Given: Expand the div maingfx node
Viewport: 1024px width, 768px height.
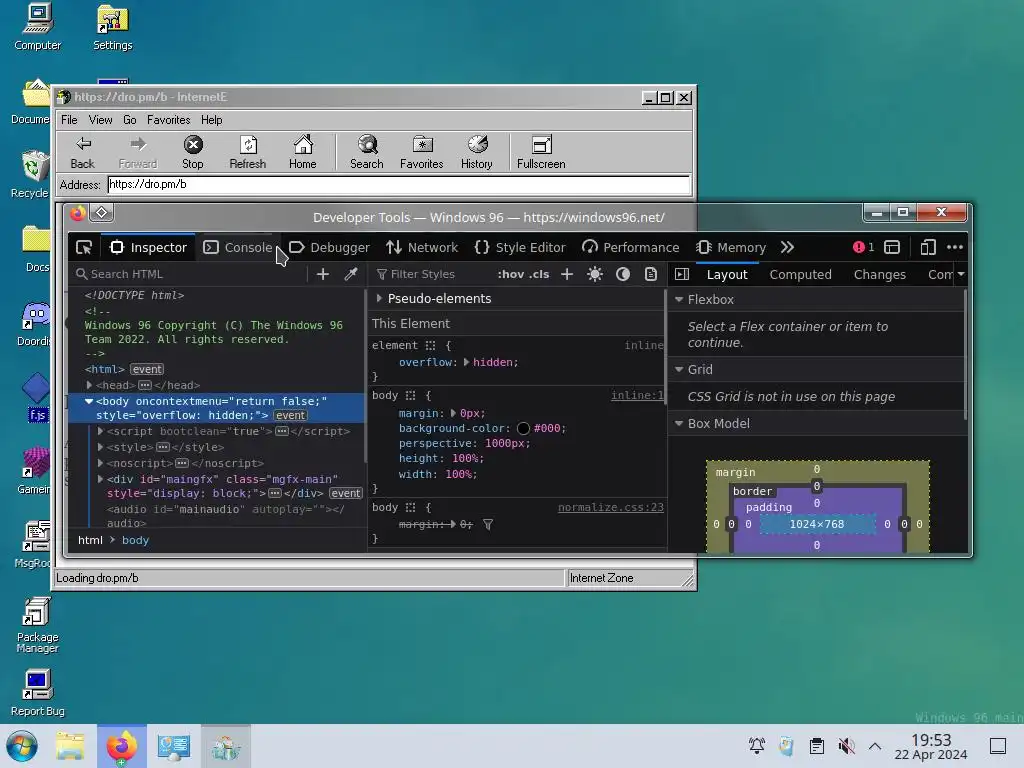Looking at the screenshot, I should [100, 479].
